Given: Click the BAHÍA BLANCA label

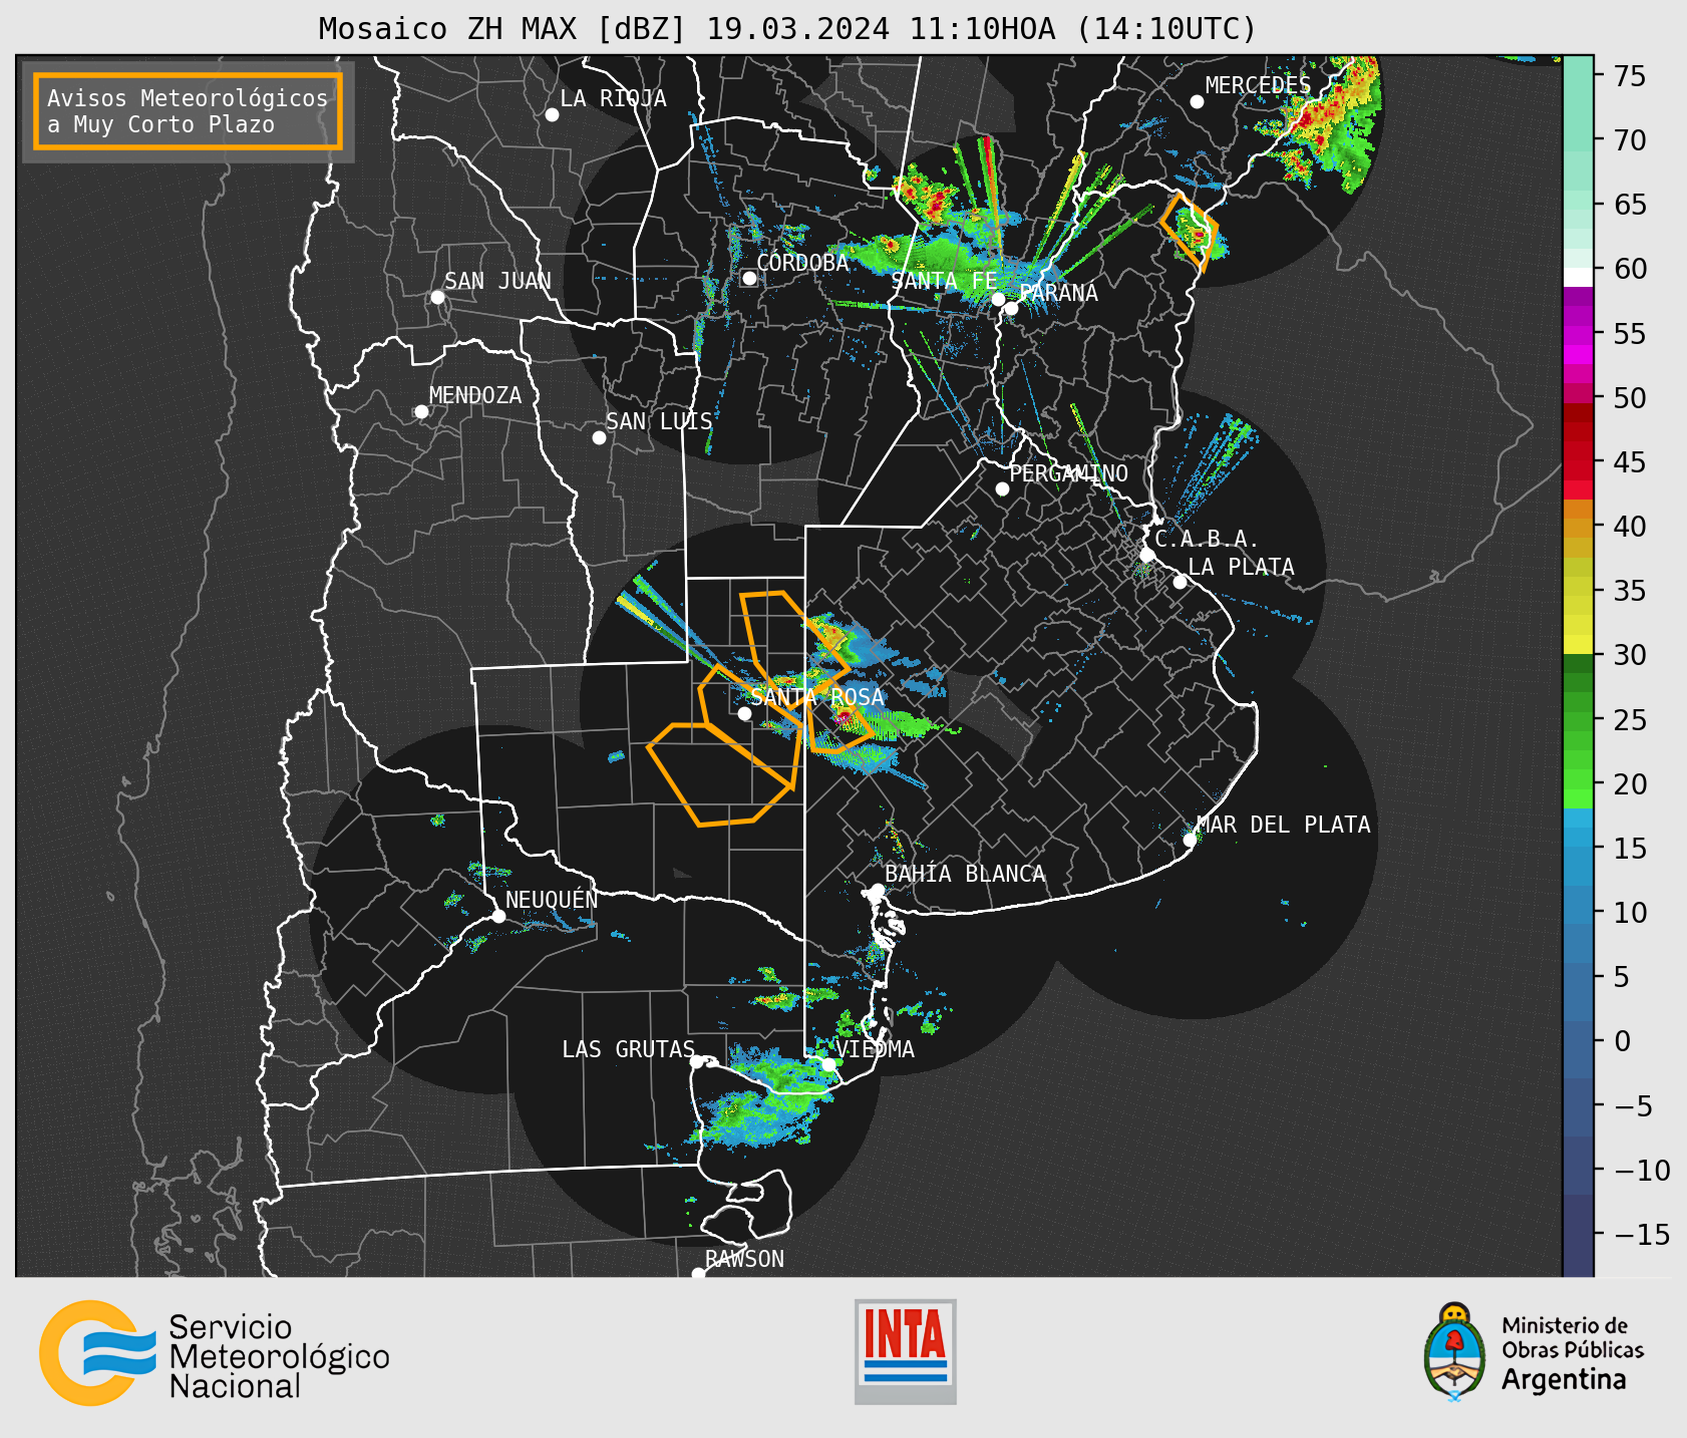Looking at the screenshot, I should pyautogui.click(x=965, y=874).
